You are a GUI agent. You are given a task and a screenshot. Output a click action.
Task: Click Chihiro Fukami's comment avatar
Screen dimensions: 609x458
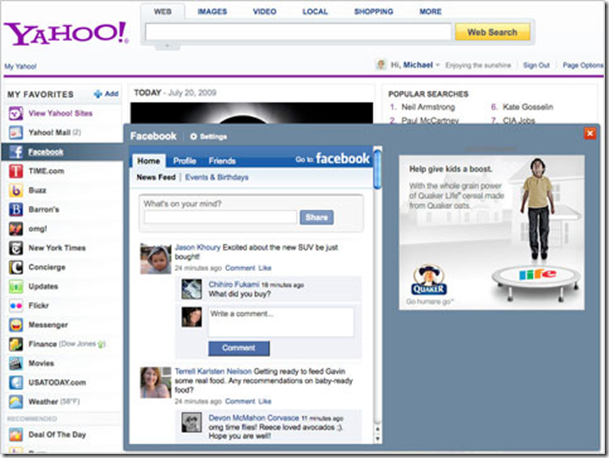pos(192,289)
